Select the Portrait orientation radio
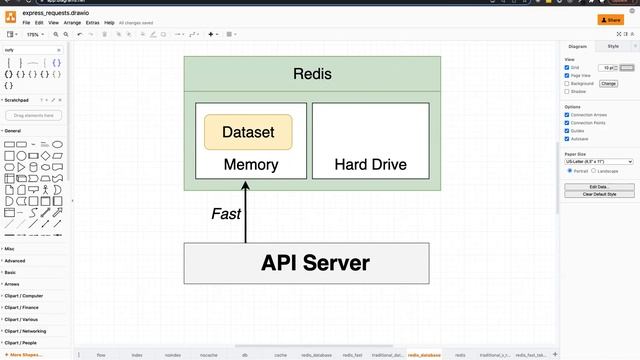 point(570,171)
